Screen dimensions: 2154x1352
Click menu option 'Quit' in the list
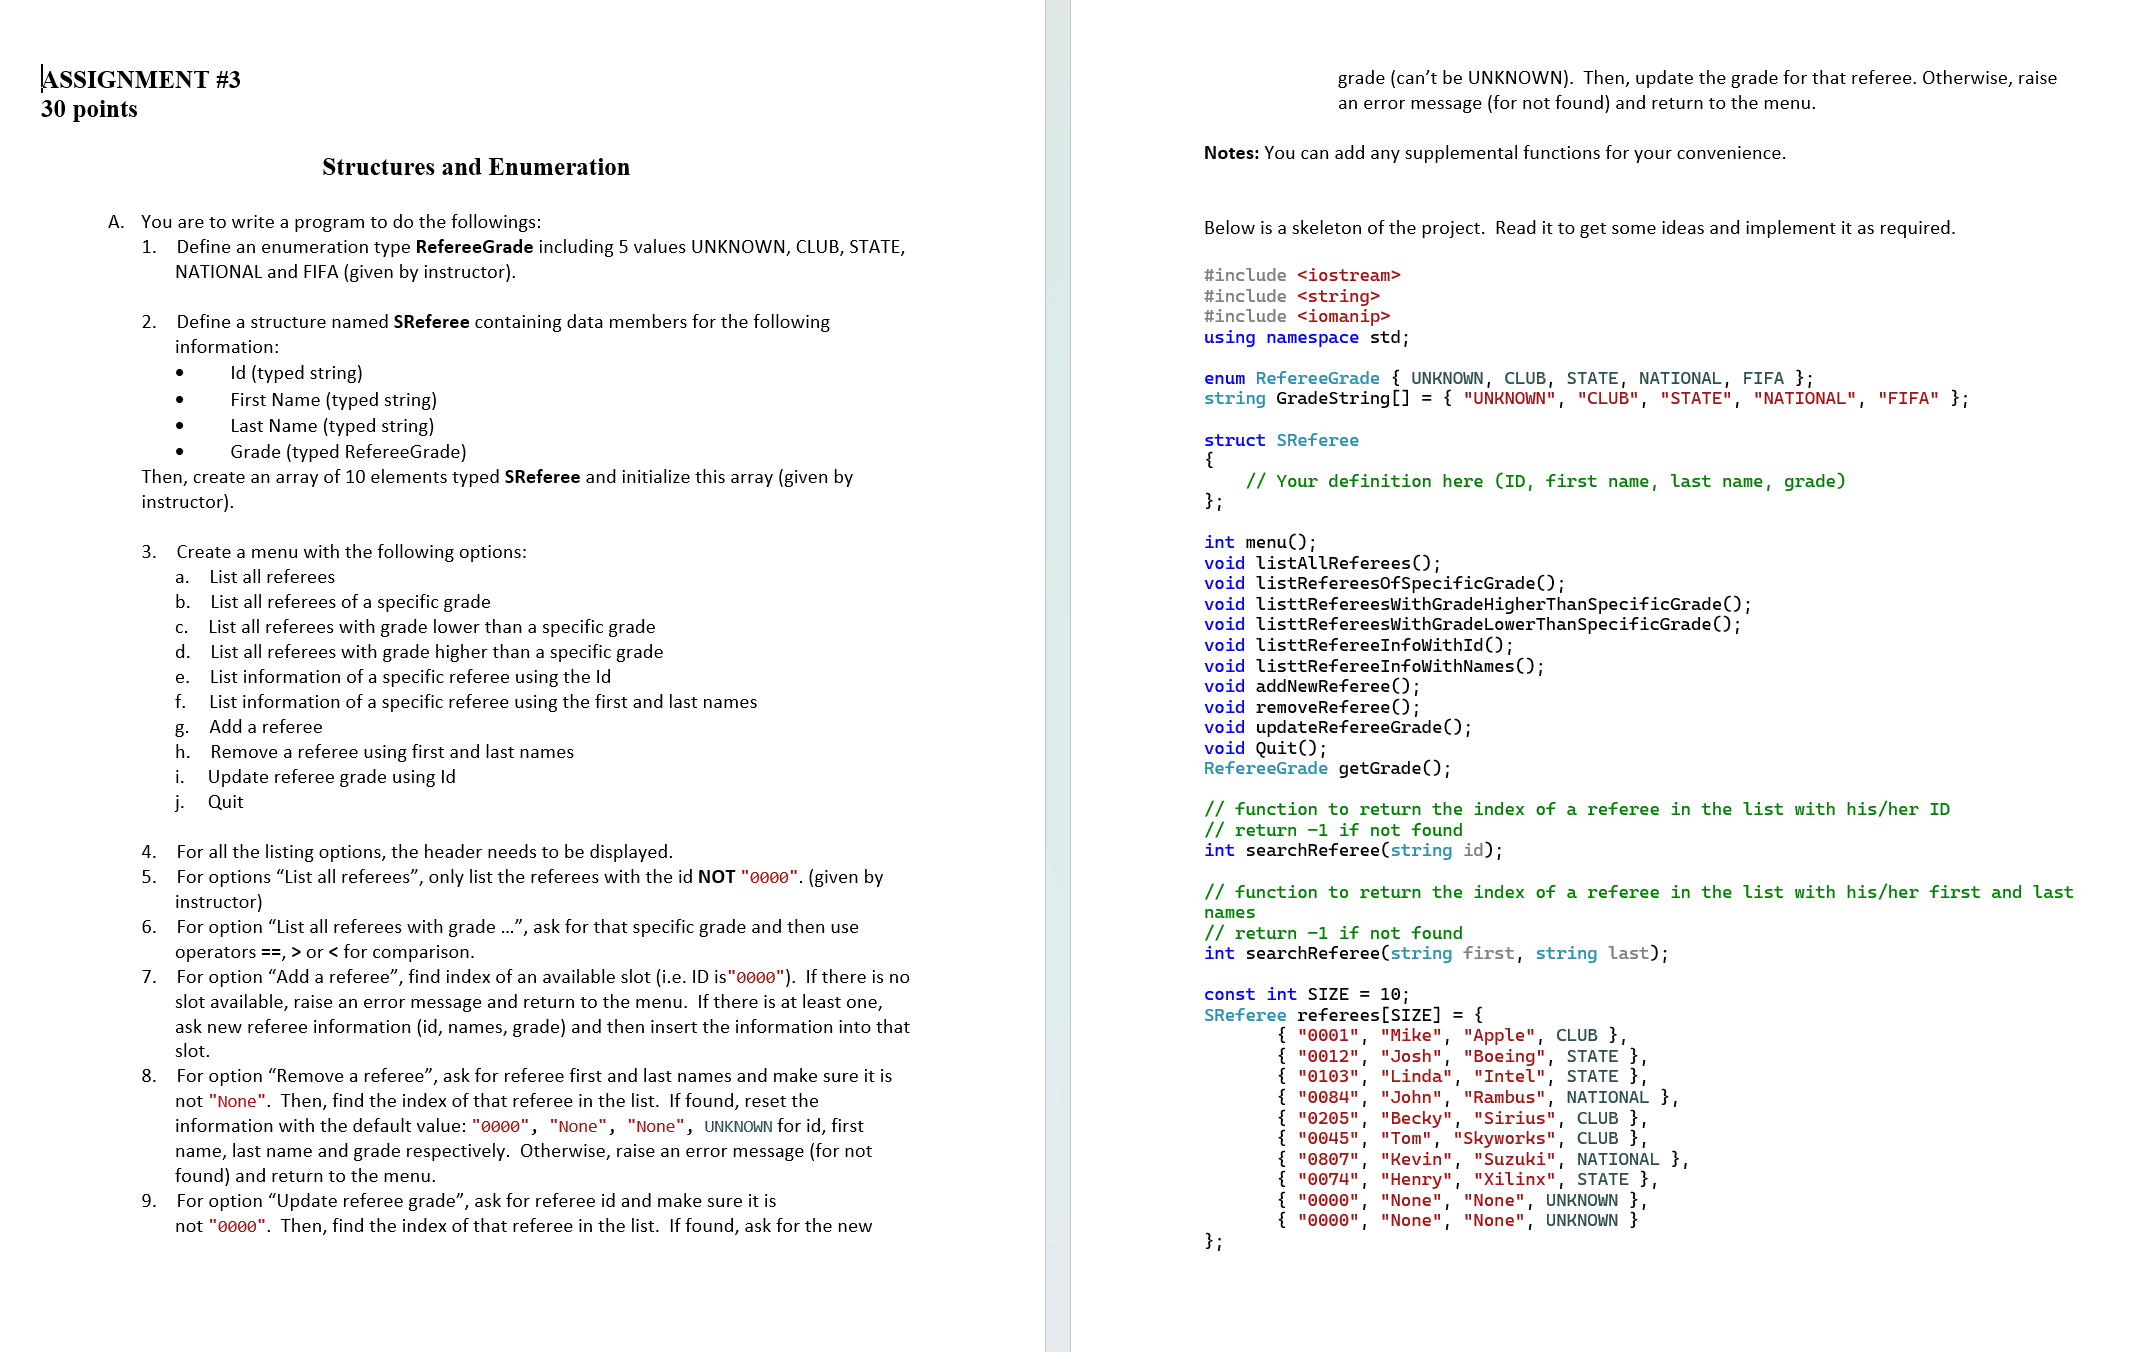224,801
